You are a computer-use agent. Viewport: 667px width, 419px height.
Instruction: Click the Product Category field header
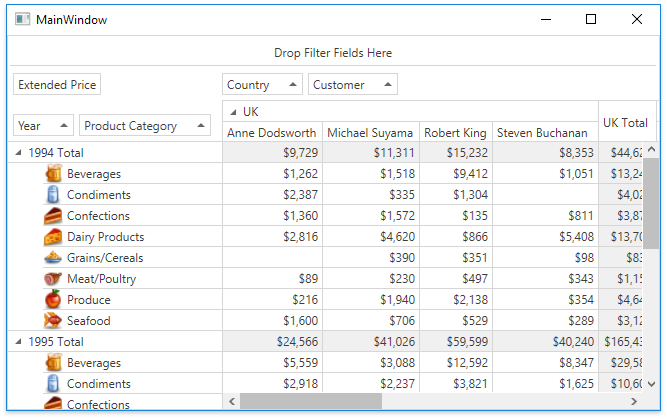(145, 125)
